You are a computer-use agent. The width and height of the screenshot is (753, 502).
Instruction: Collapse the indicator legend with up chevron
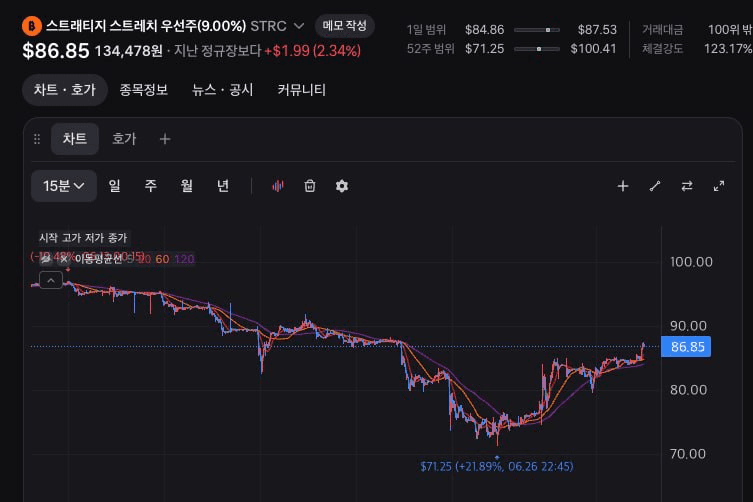click(x=51, y=280)
